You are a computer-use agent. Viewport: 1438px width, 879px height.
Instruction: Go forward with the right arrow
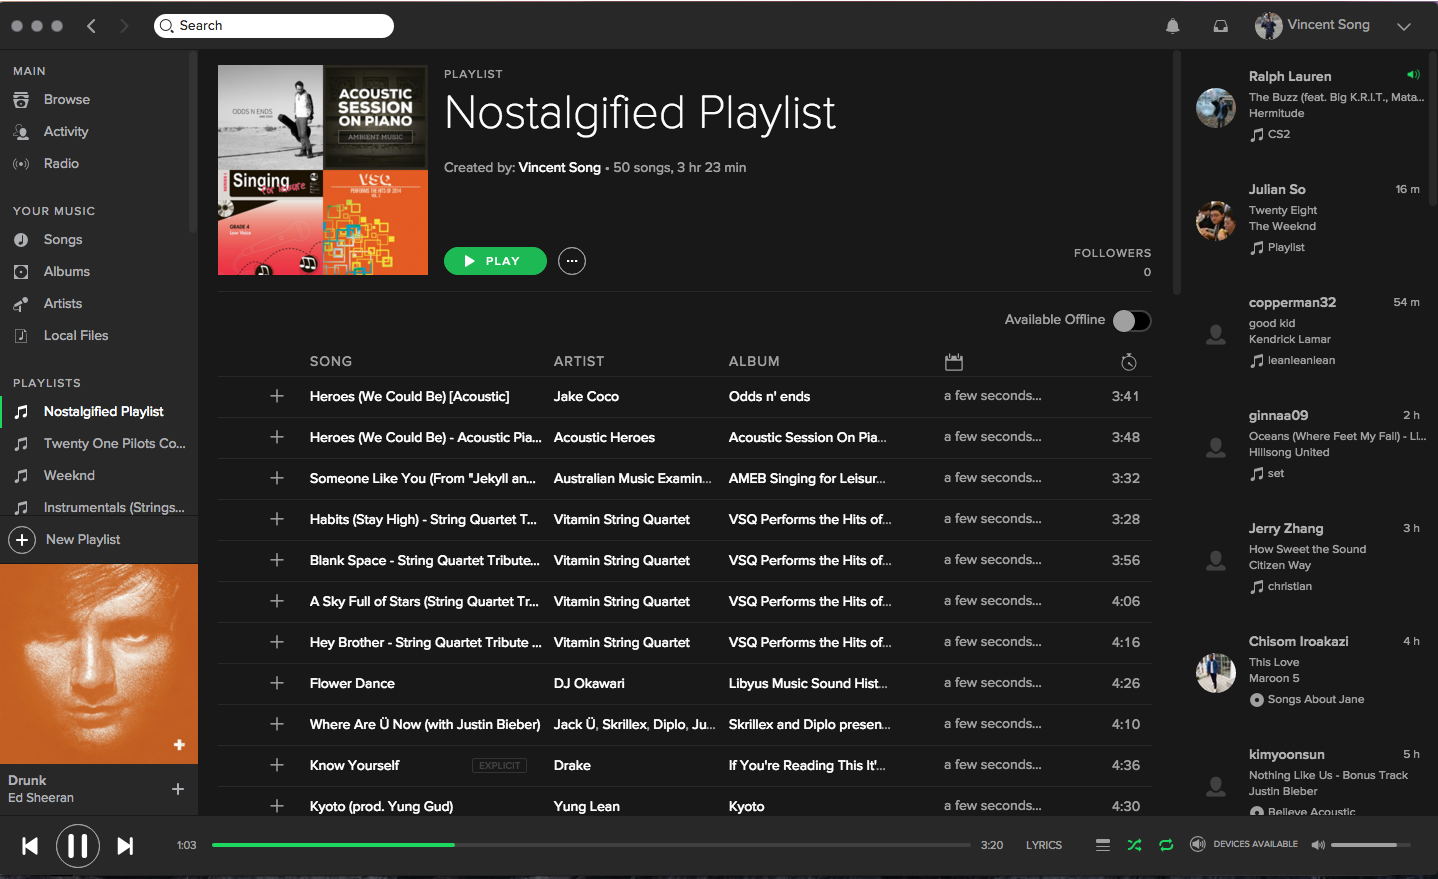click(124, 26)
